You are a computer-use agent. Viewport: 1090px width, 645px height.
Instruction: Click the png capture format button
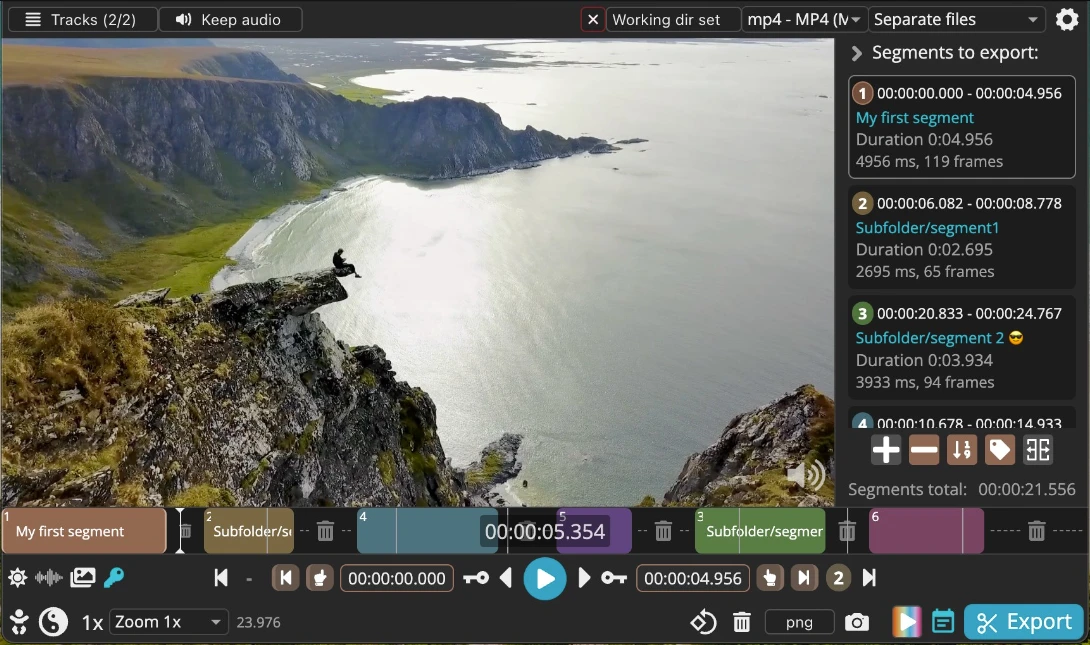click(x=799, y=622)
